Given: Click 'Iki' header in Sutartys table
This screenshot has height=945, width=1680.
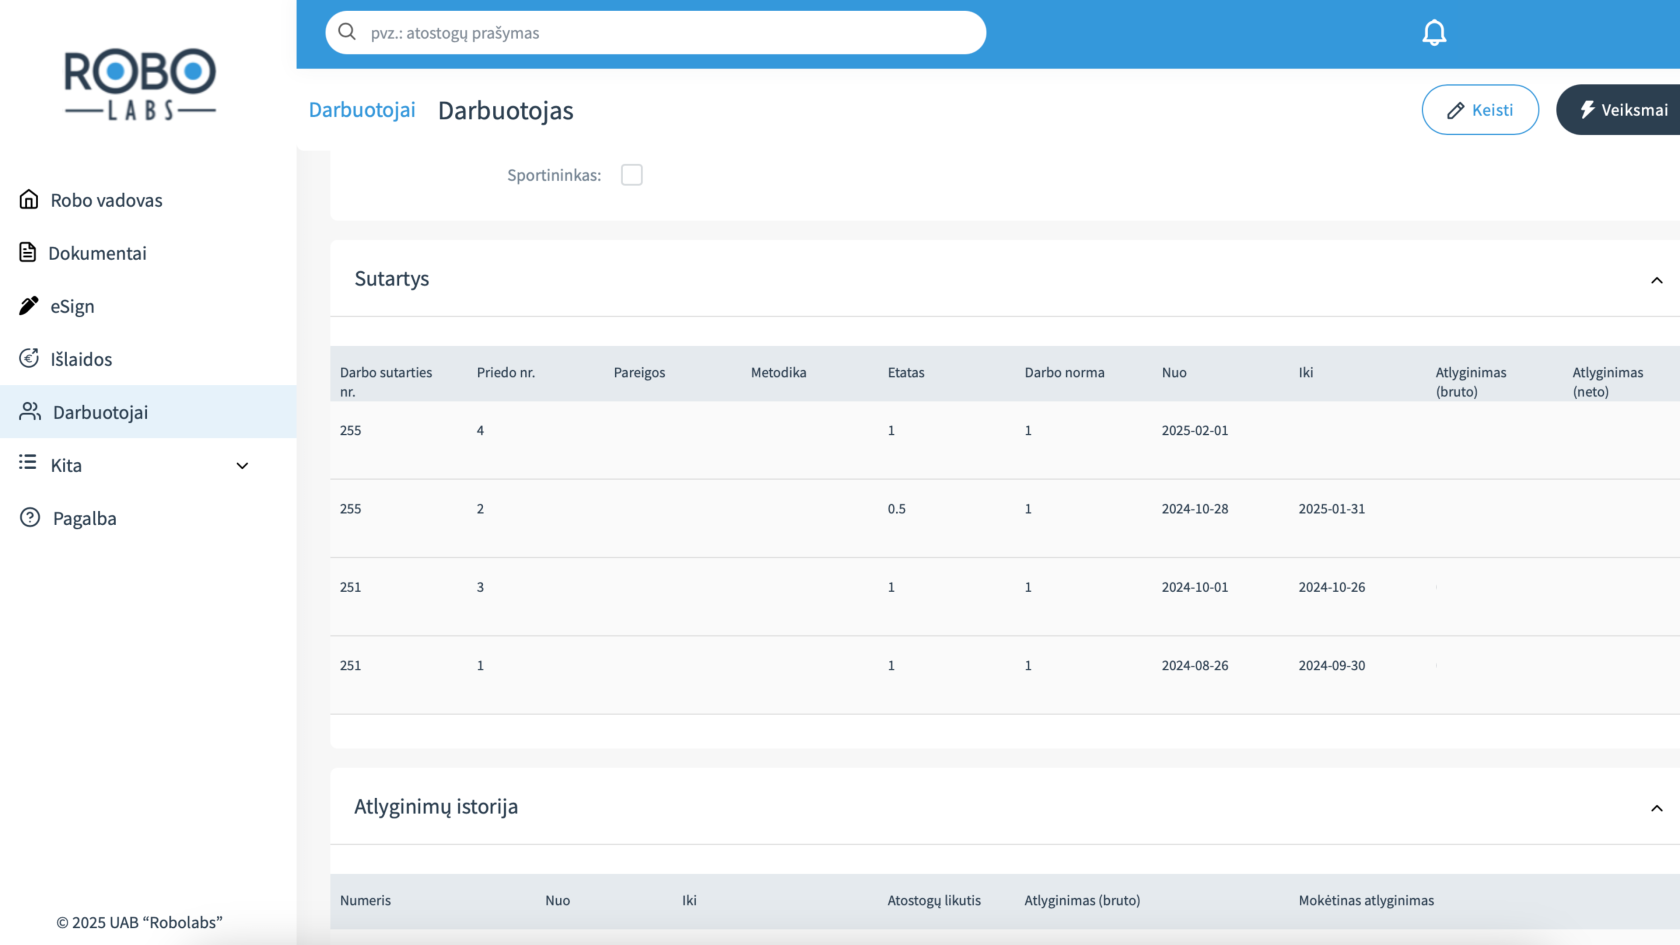Looking at the screenshot, I should click(1306, 373).
